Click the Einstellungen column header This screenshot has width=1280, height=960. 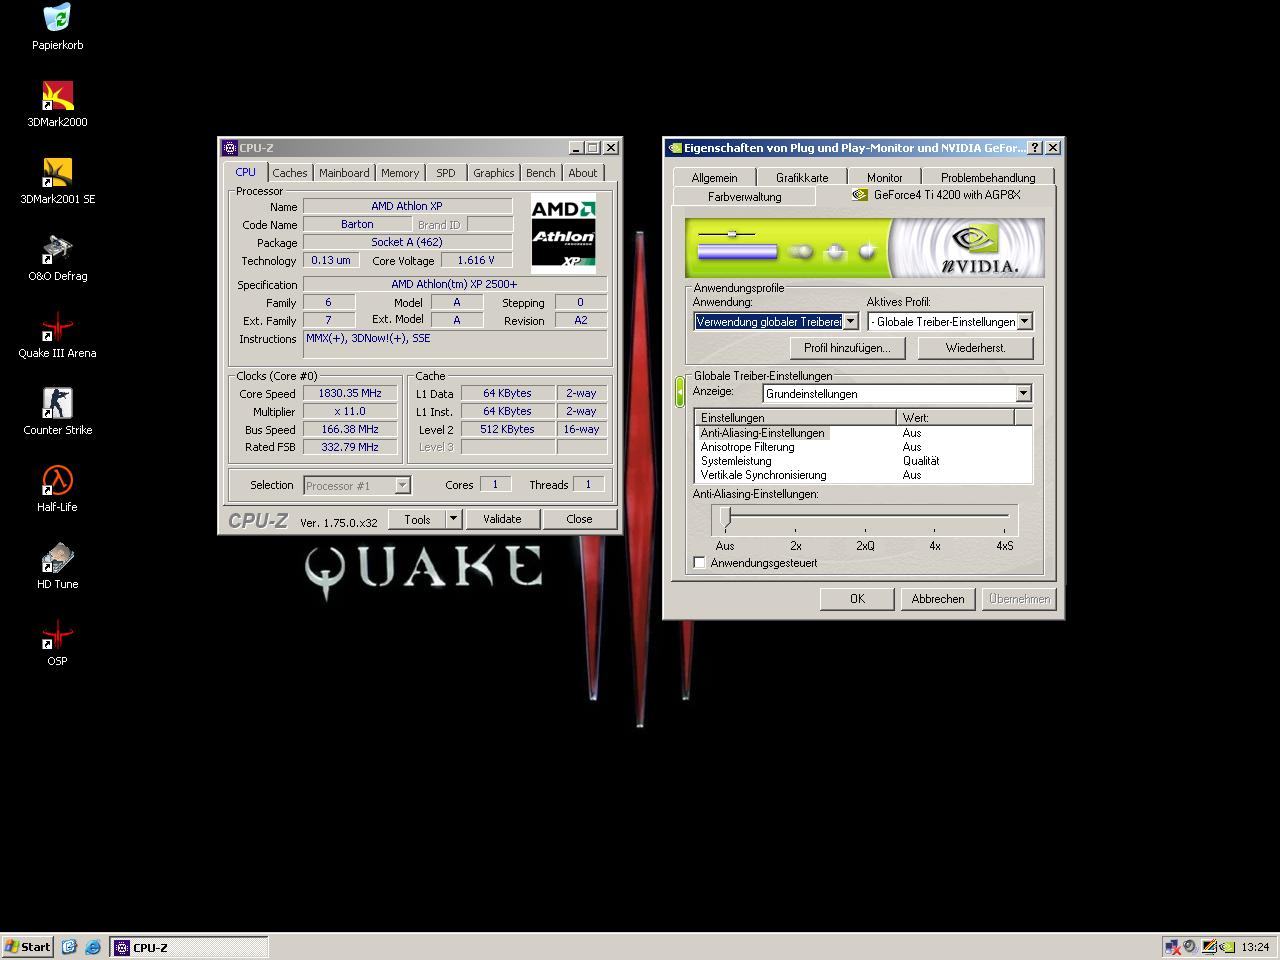pos(796,418)
